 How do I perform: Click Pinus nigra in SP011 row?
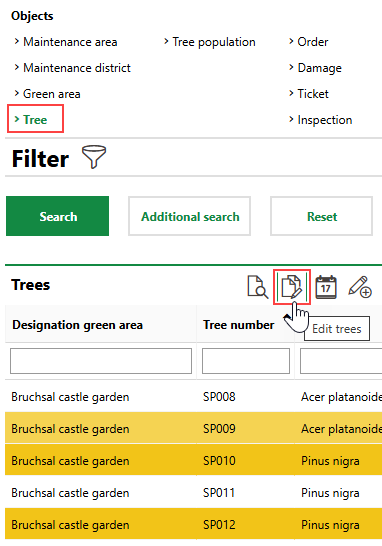tap(330, 493)
